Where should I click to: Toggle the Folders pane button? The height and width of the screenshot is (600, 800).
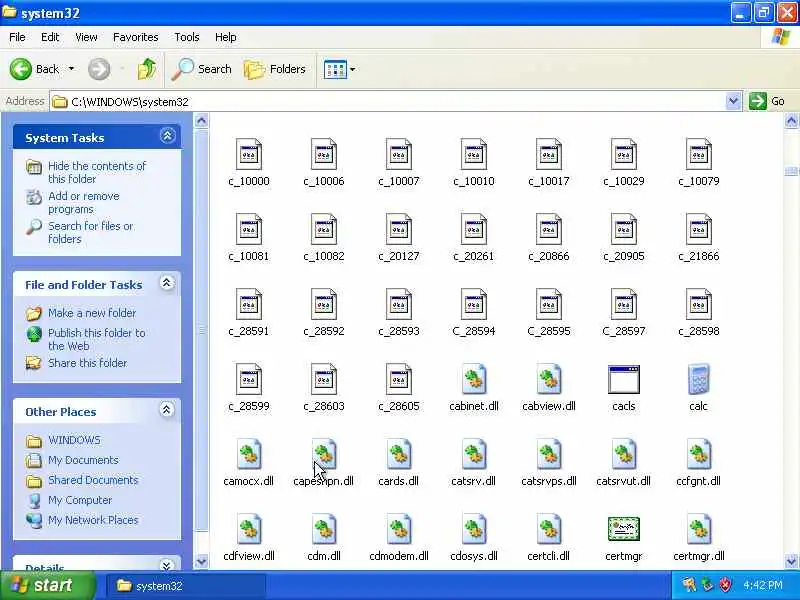[x=274, y=69]
